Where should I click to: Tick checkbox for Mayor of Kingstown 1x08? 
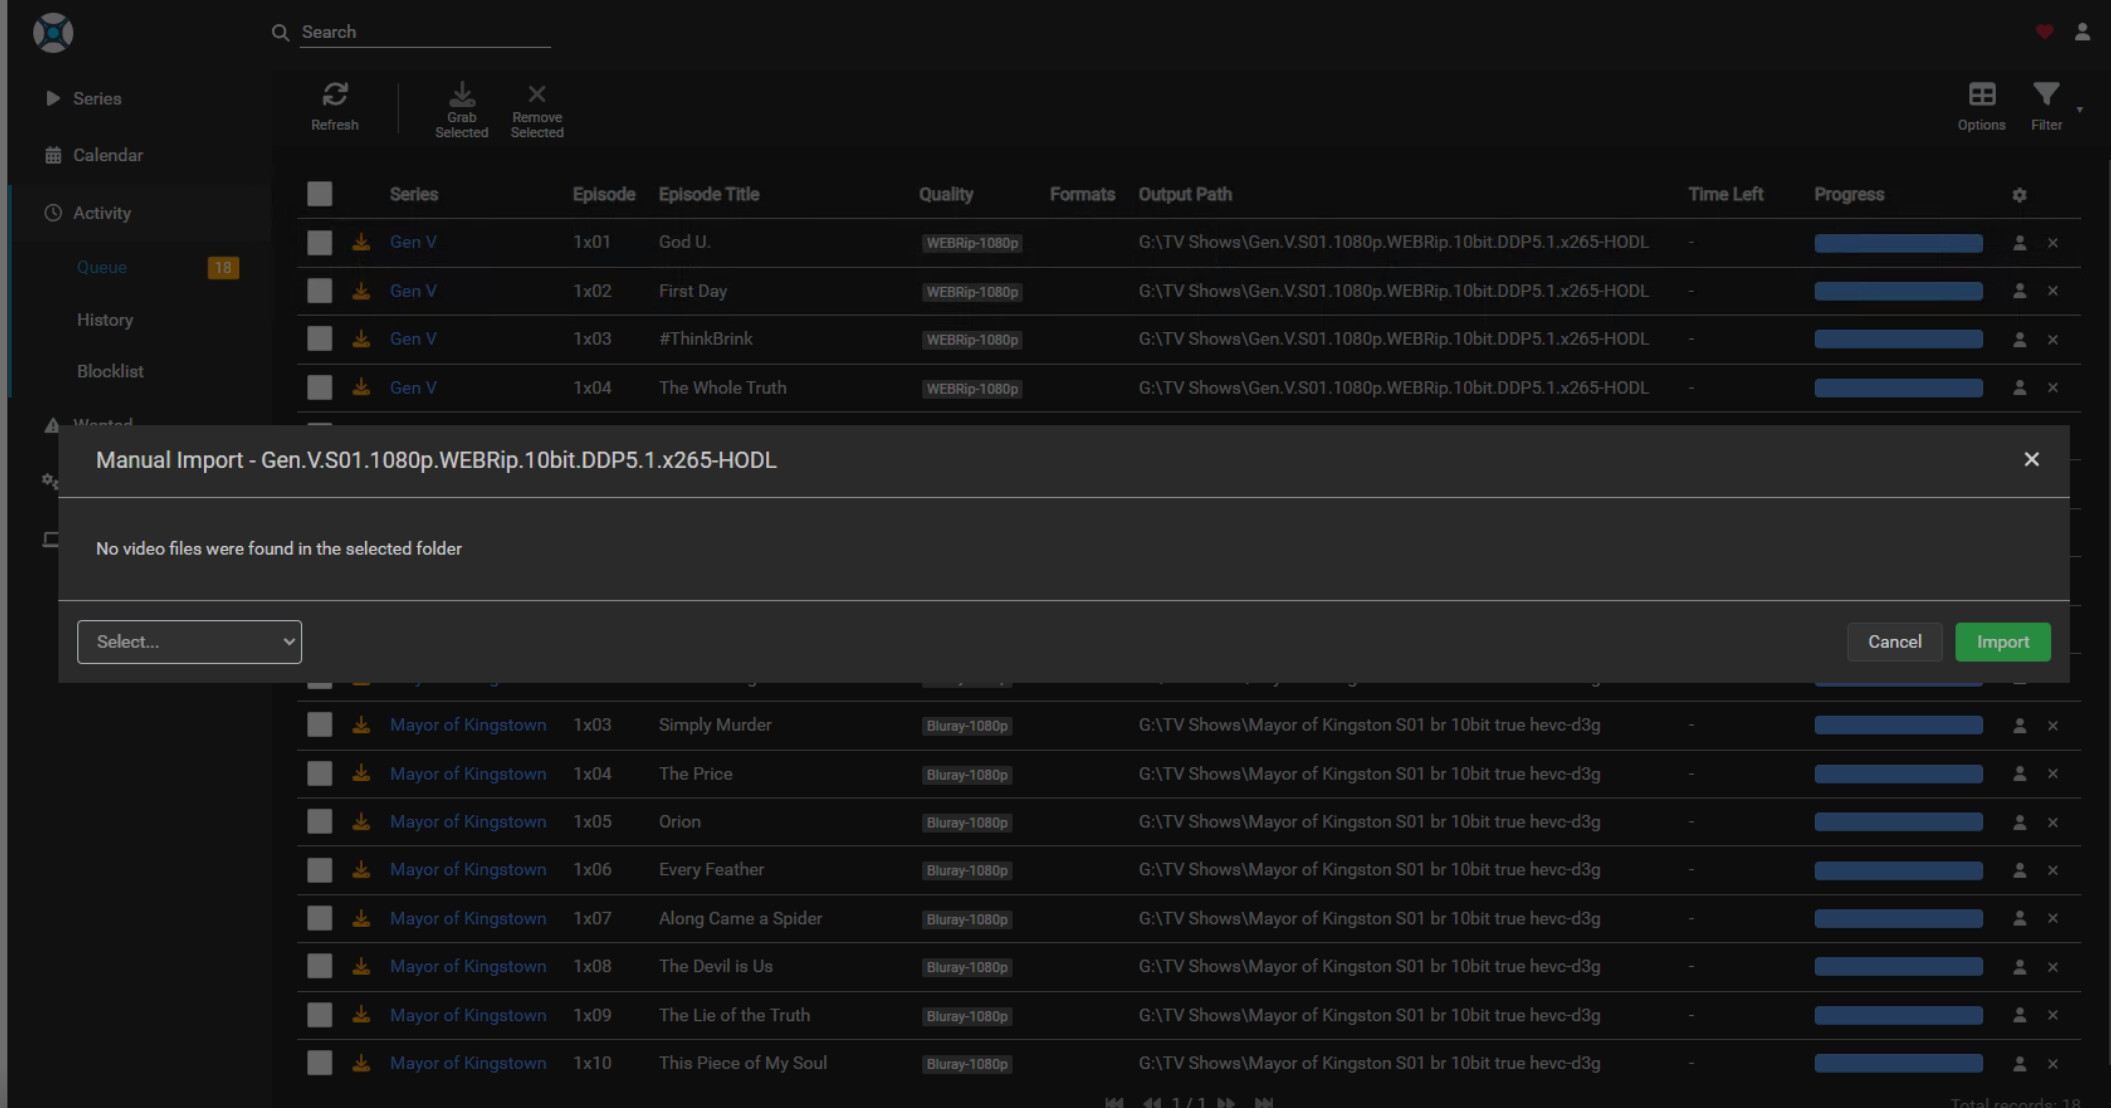click(x=320, y=966)
